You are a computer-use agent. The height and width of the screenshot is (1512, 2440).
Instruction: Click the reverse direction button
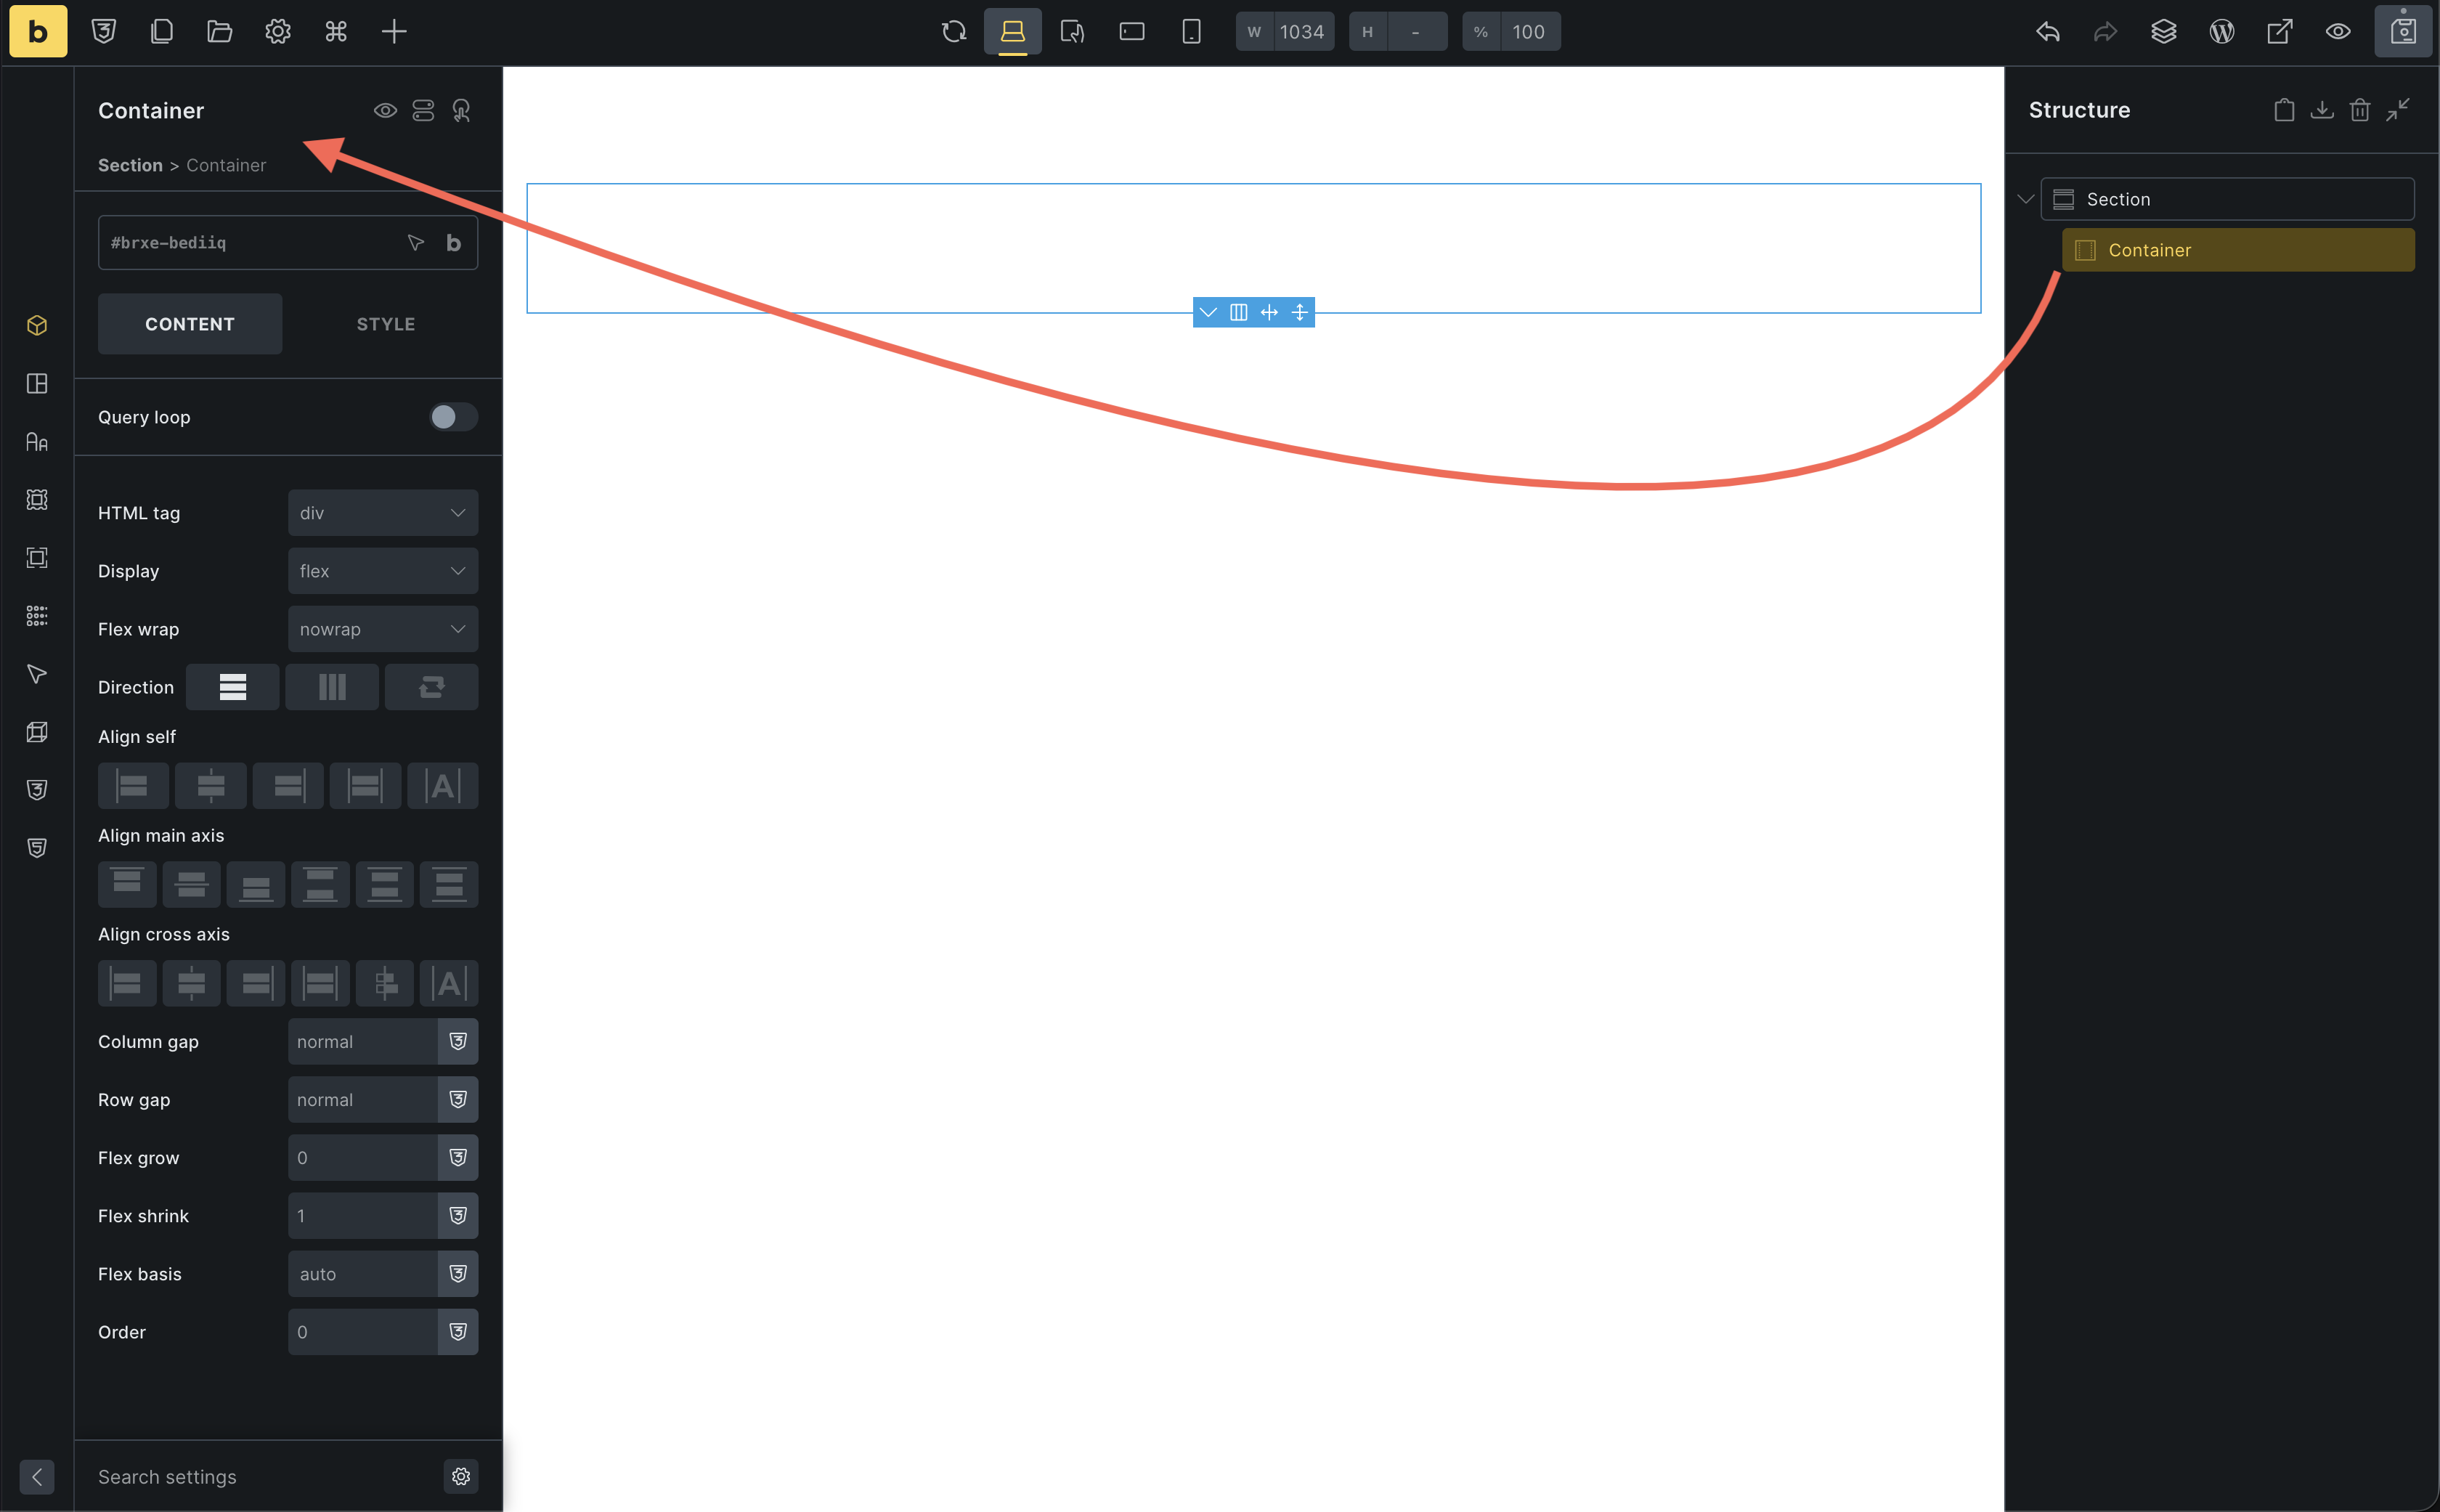(x=431, y=686)
